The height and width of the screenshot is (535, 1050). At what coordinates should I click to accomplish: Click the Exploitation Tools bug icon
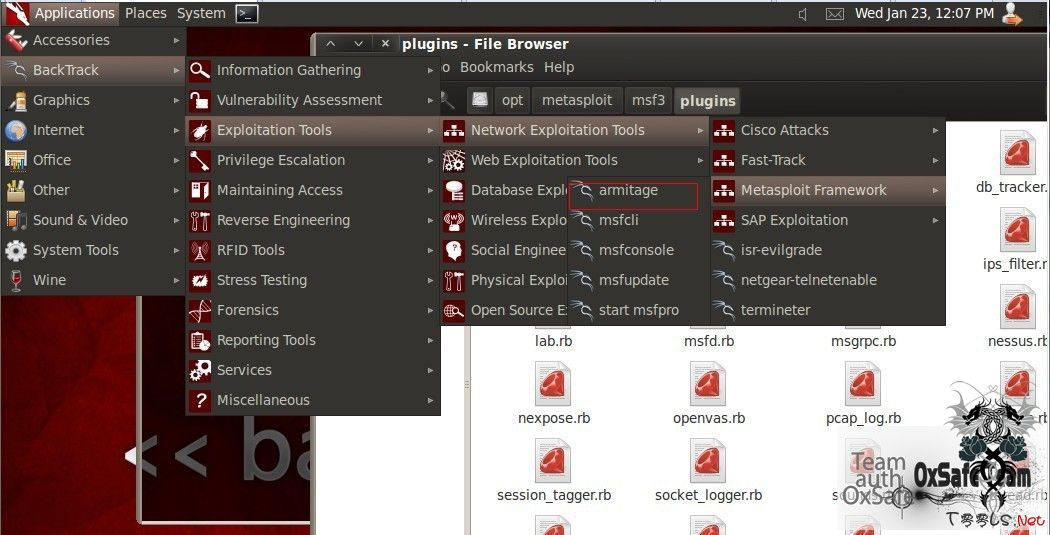coord(200,131)
